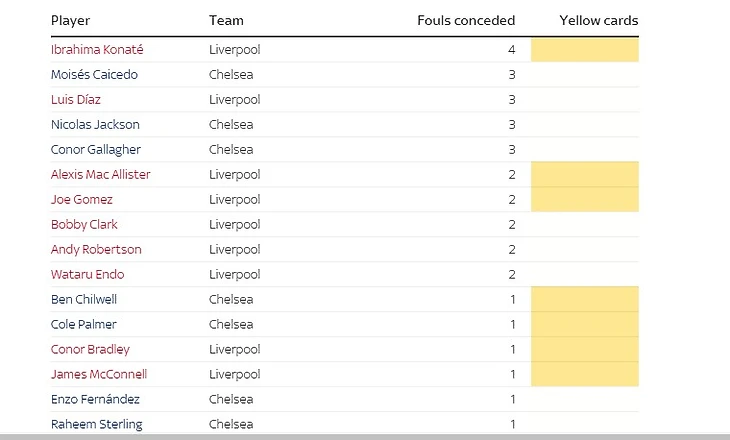Open Ibrahima Konaté player link
The width and height of the screenshot is (730, 440).
click(x=97, y=49)
